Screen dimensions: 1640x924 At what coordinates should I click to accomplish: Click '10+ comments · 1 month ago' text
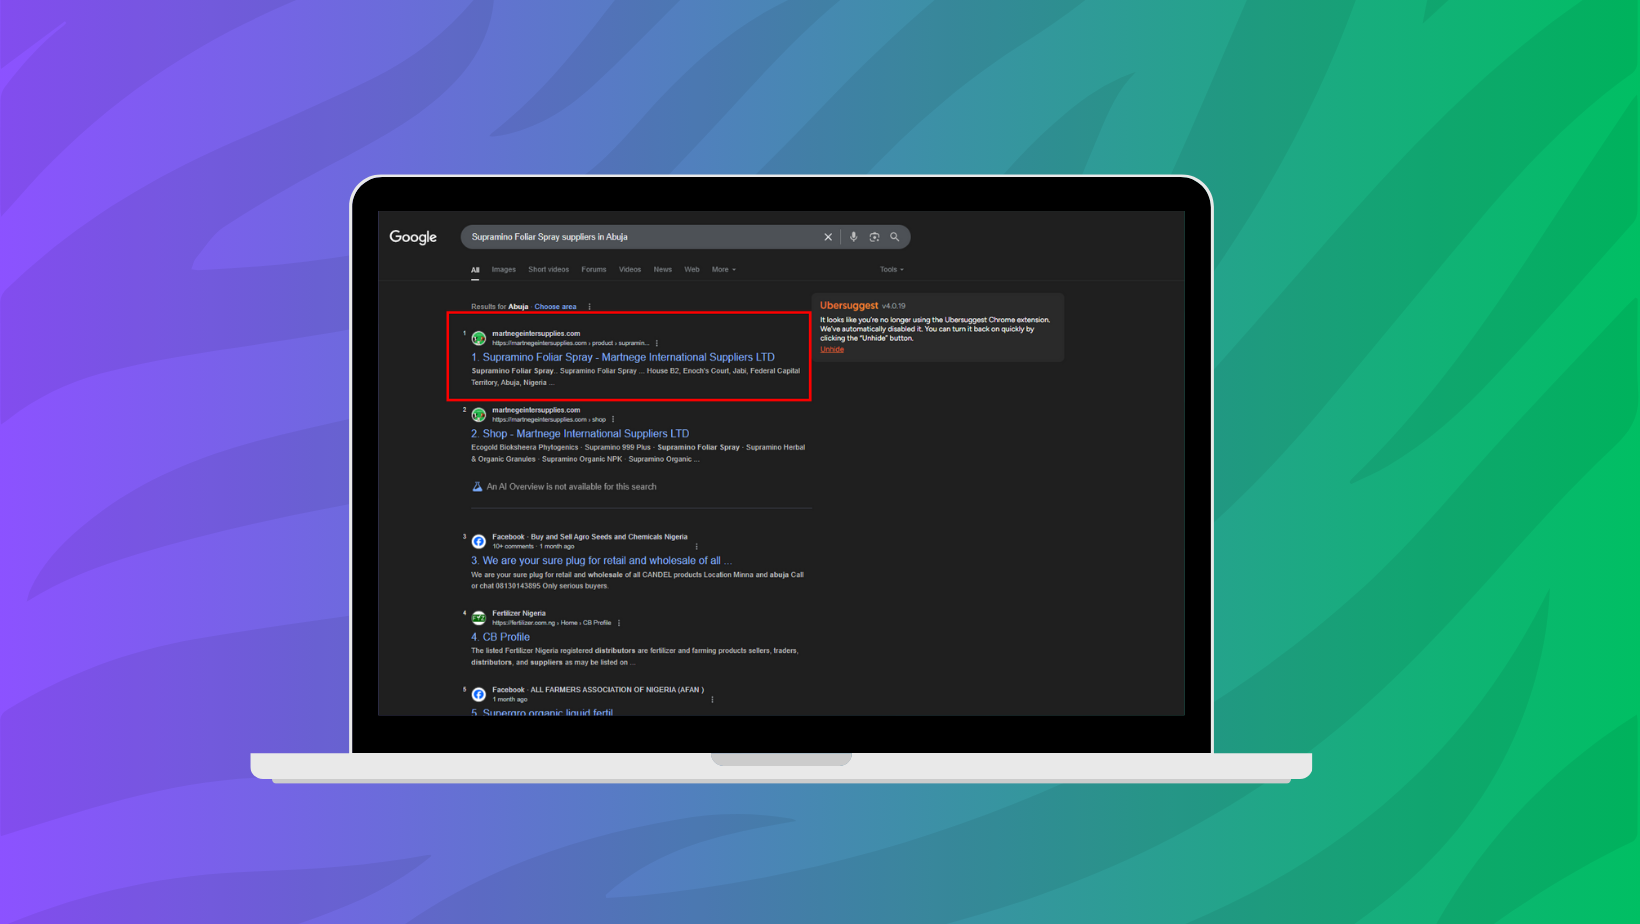coord(533,547)
